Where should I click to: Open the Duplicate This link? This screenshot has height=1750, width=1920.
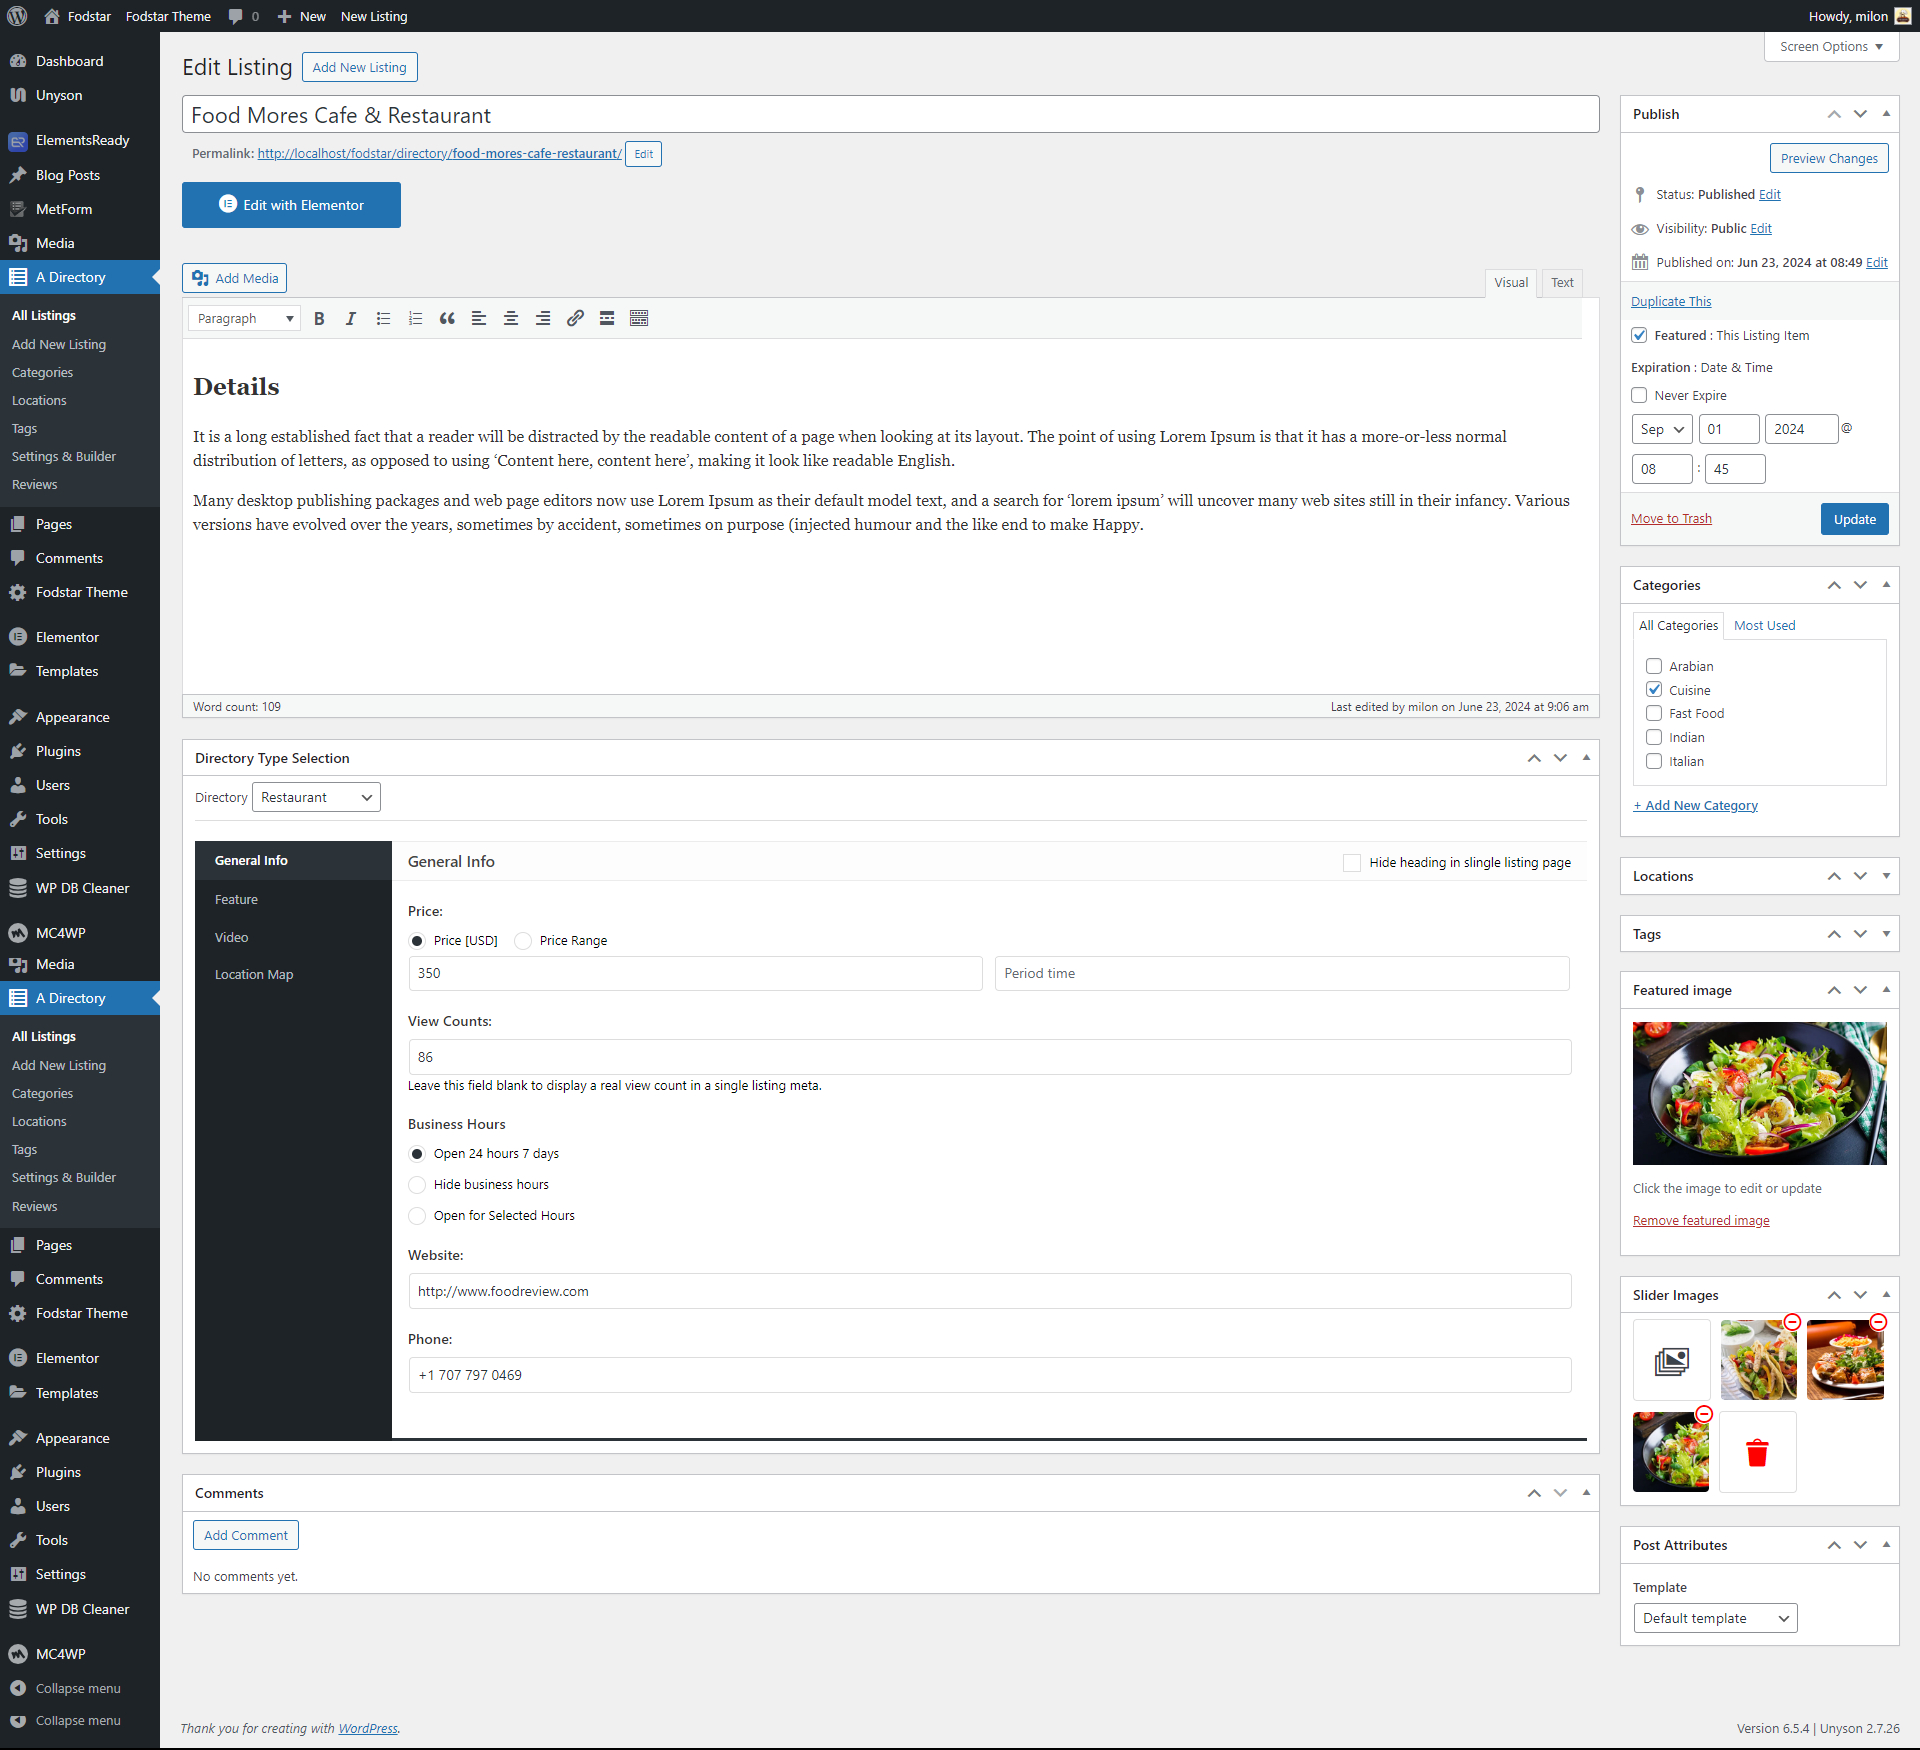point(1670,301)
